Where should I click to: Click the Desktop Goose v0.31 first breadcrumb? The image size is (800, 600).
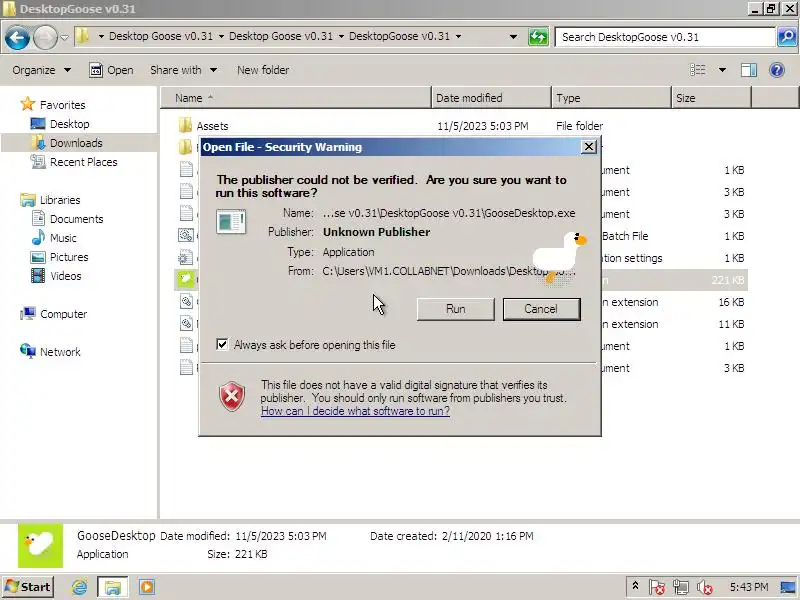pos(161,36)
